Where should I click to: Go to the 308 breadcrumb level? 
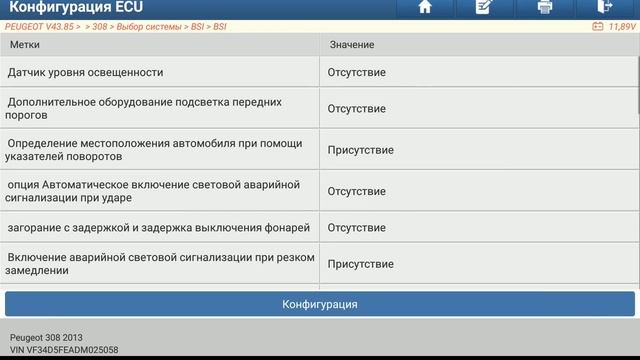(100, 27)
